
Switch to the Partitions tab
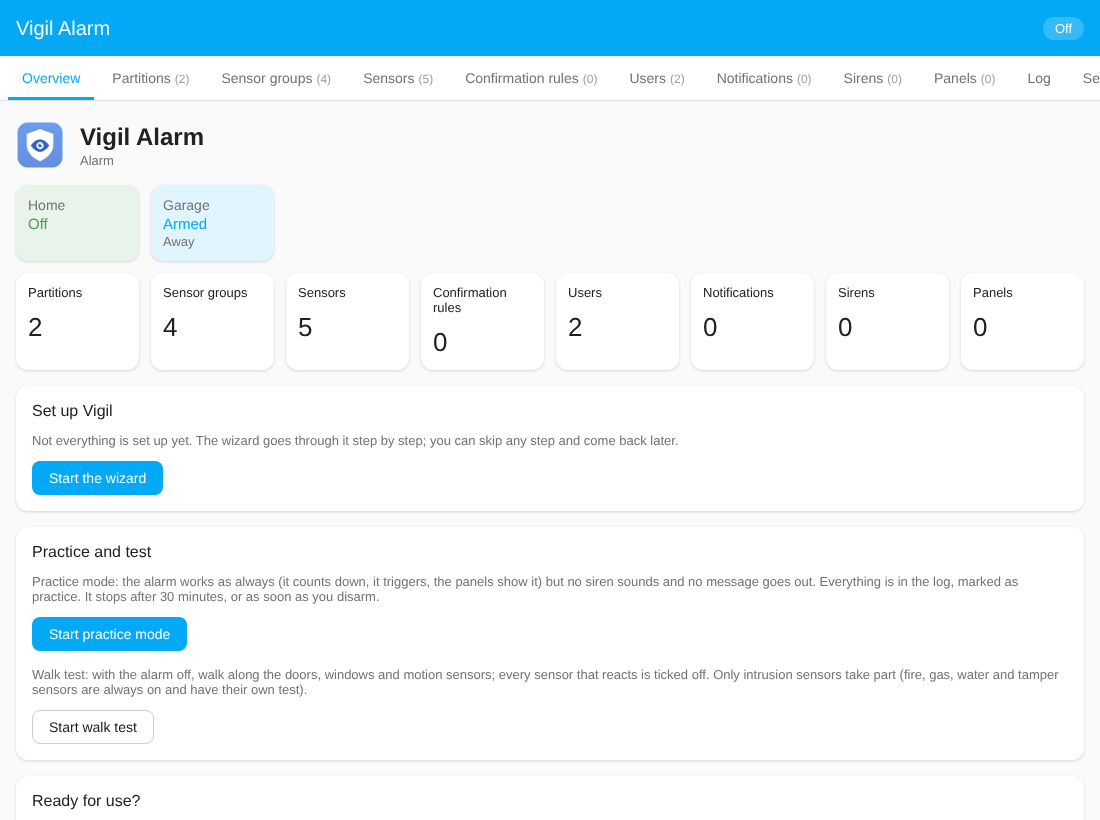click(151, 79)
